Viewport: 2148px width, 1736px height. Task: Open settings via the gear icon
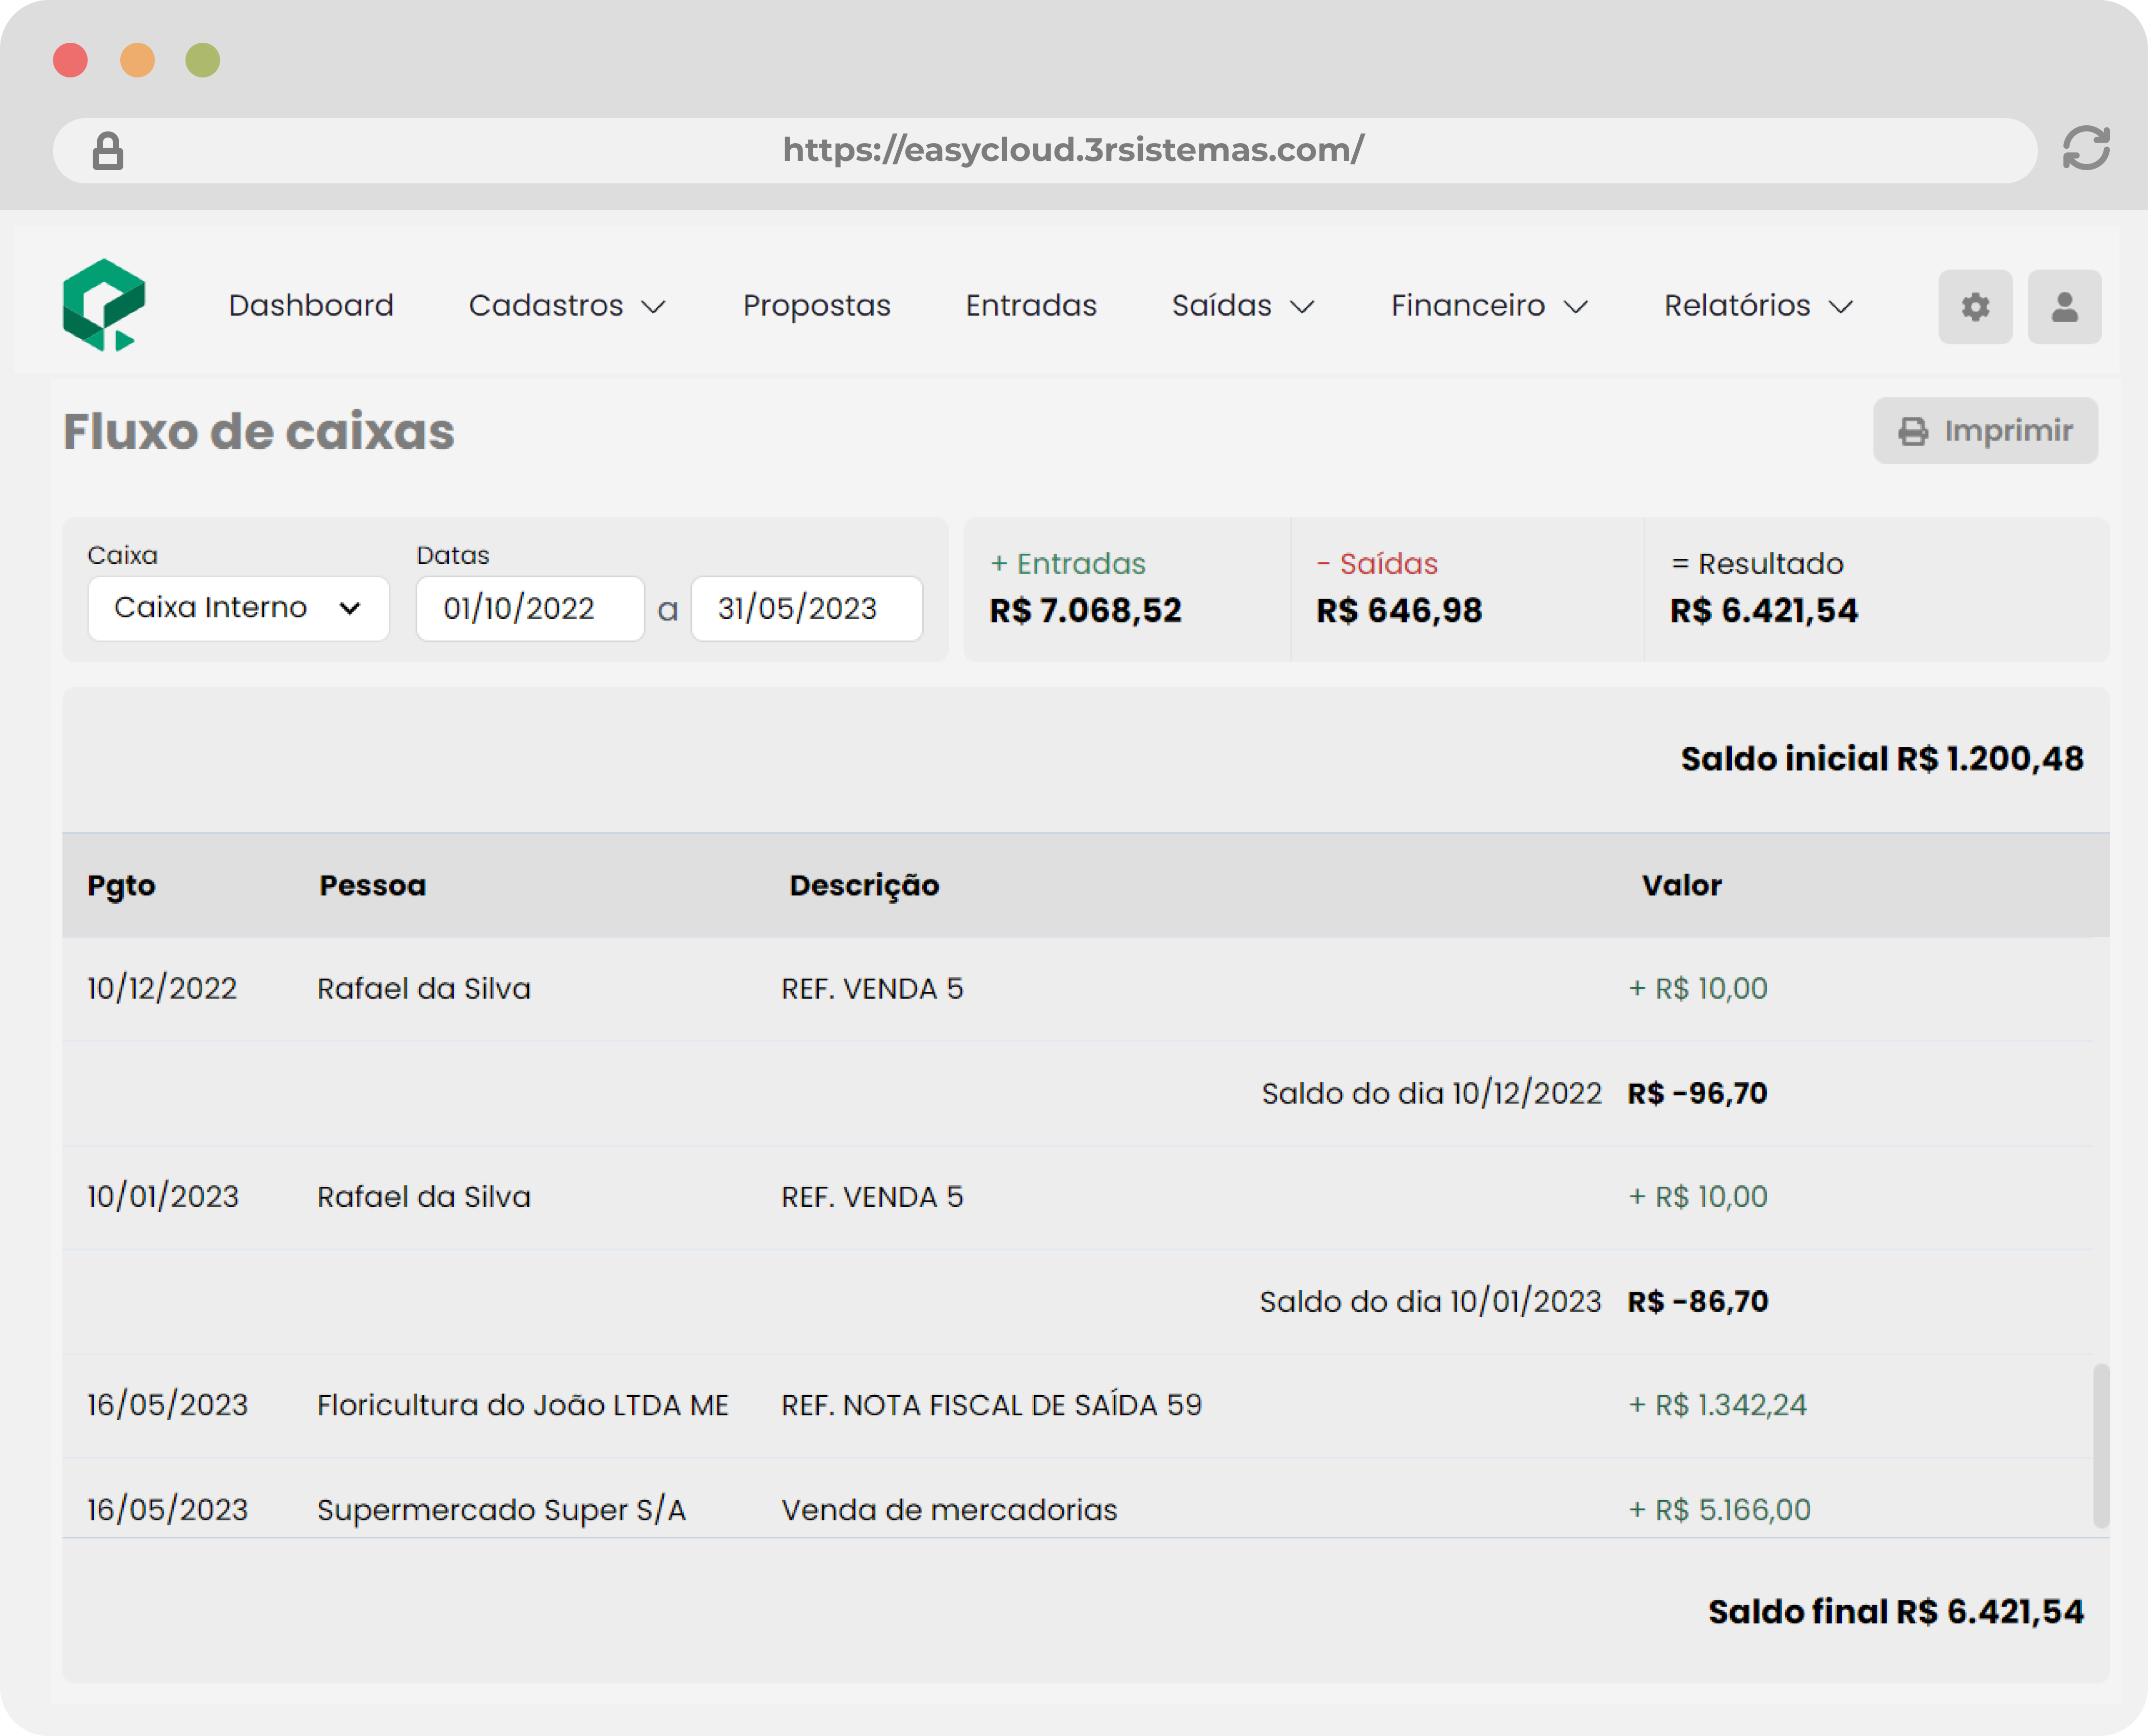(1975, 306)
